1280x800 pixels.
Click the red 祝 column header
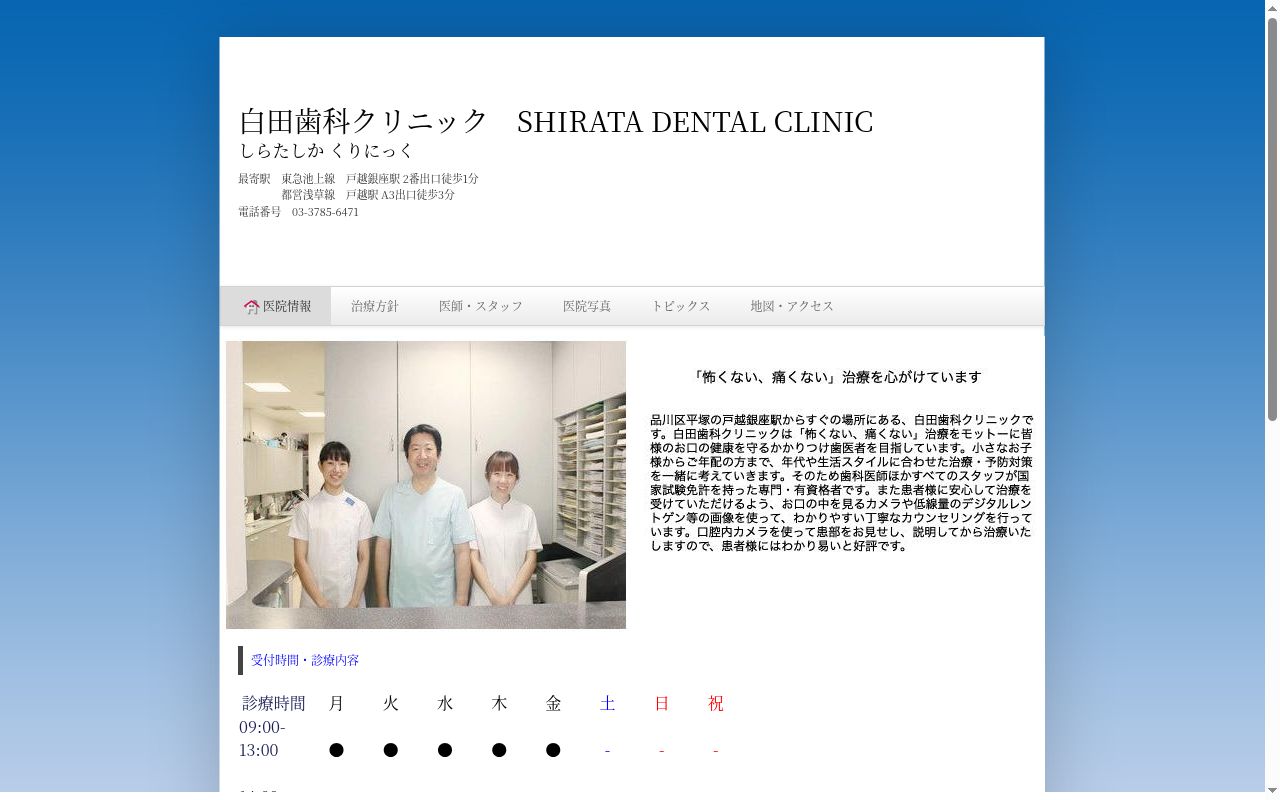[x=716, y=703]
